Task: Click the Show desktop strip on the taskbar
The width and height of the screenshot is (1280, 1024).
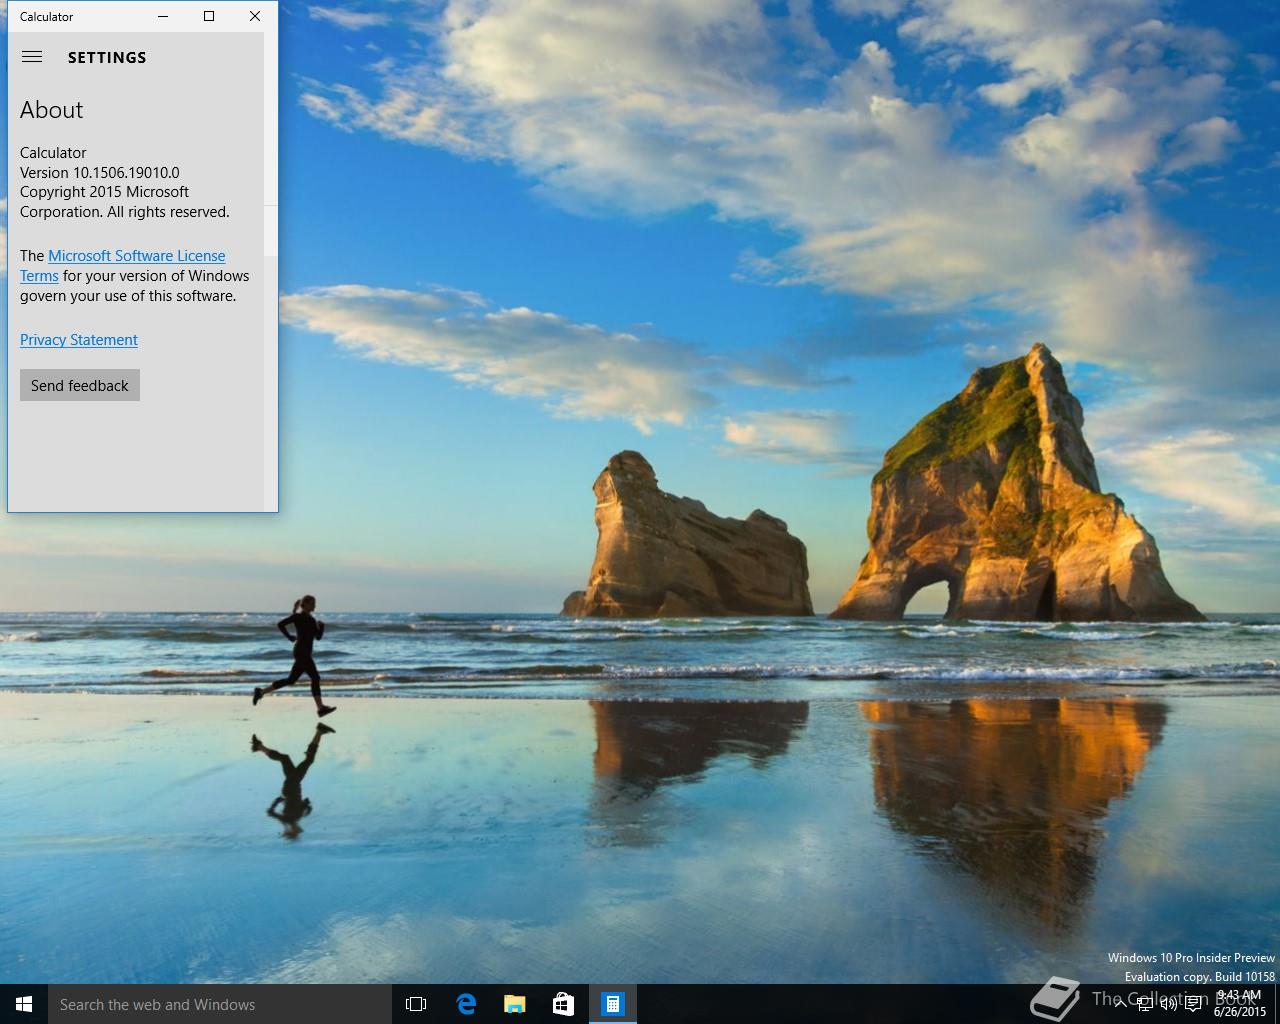Action: (1277, 1004)
